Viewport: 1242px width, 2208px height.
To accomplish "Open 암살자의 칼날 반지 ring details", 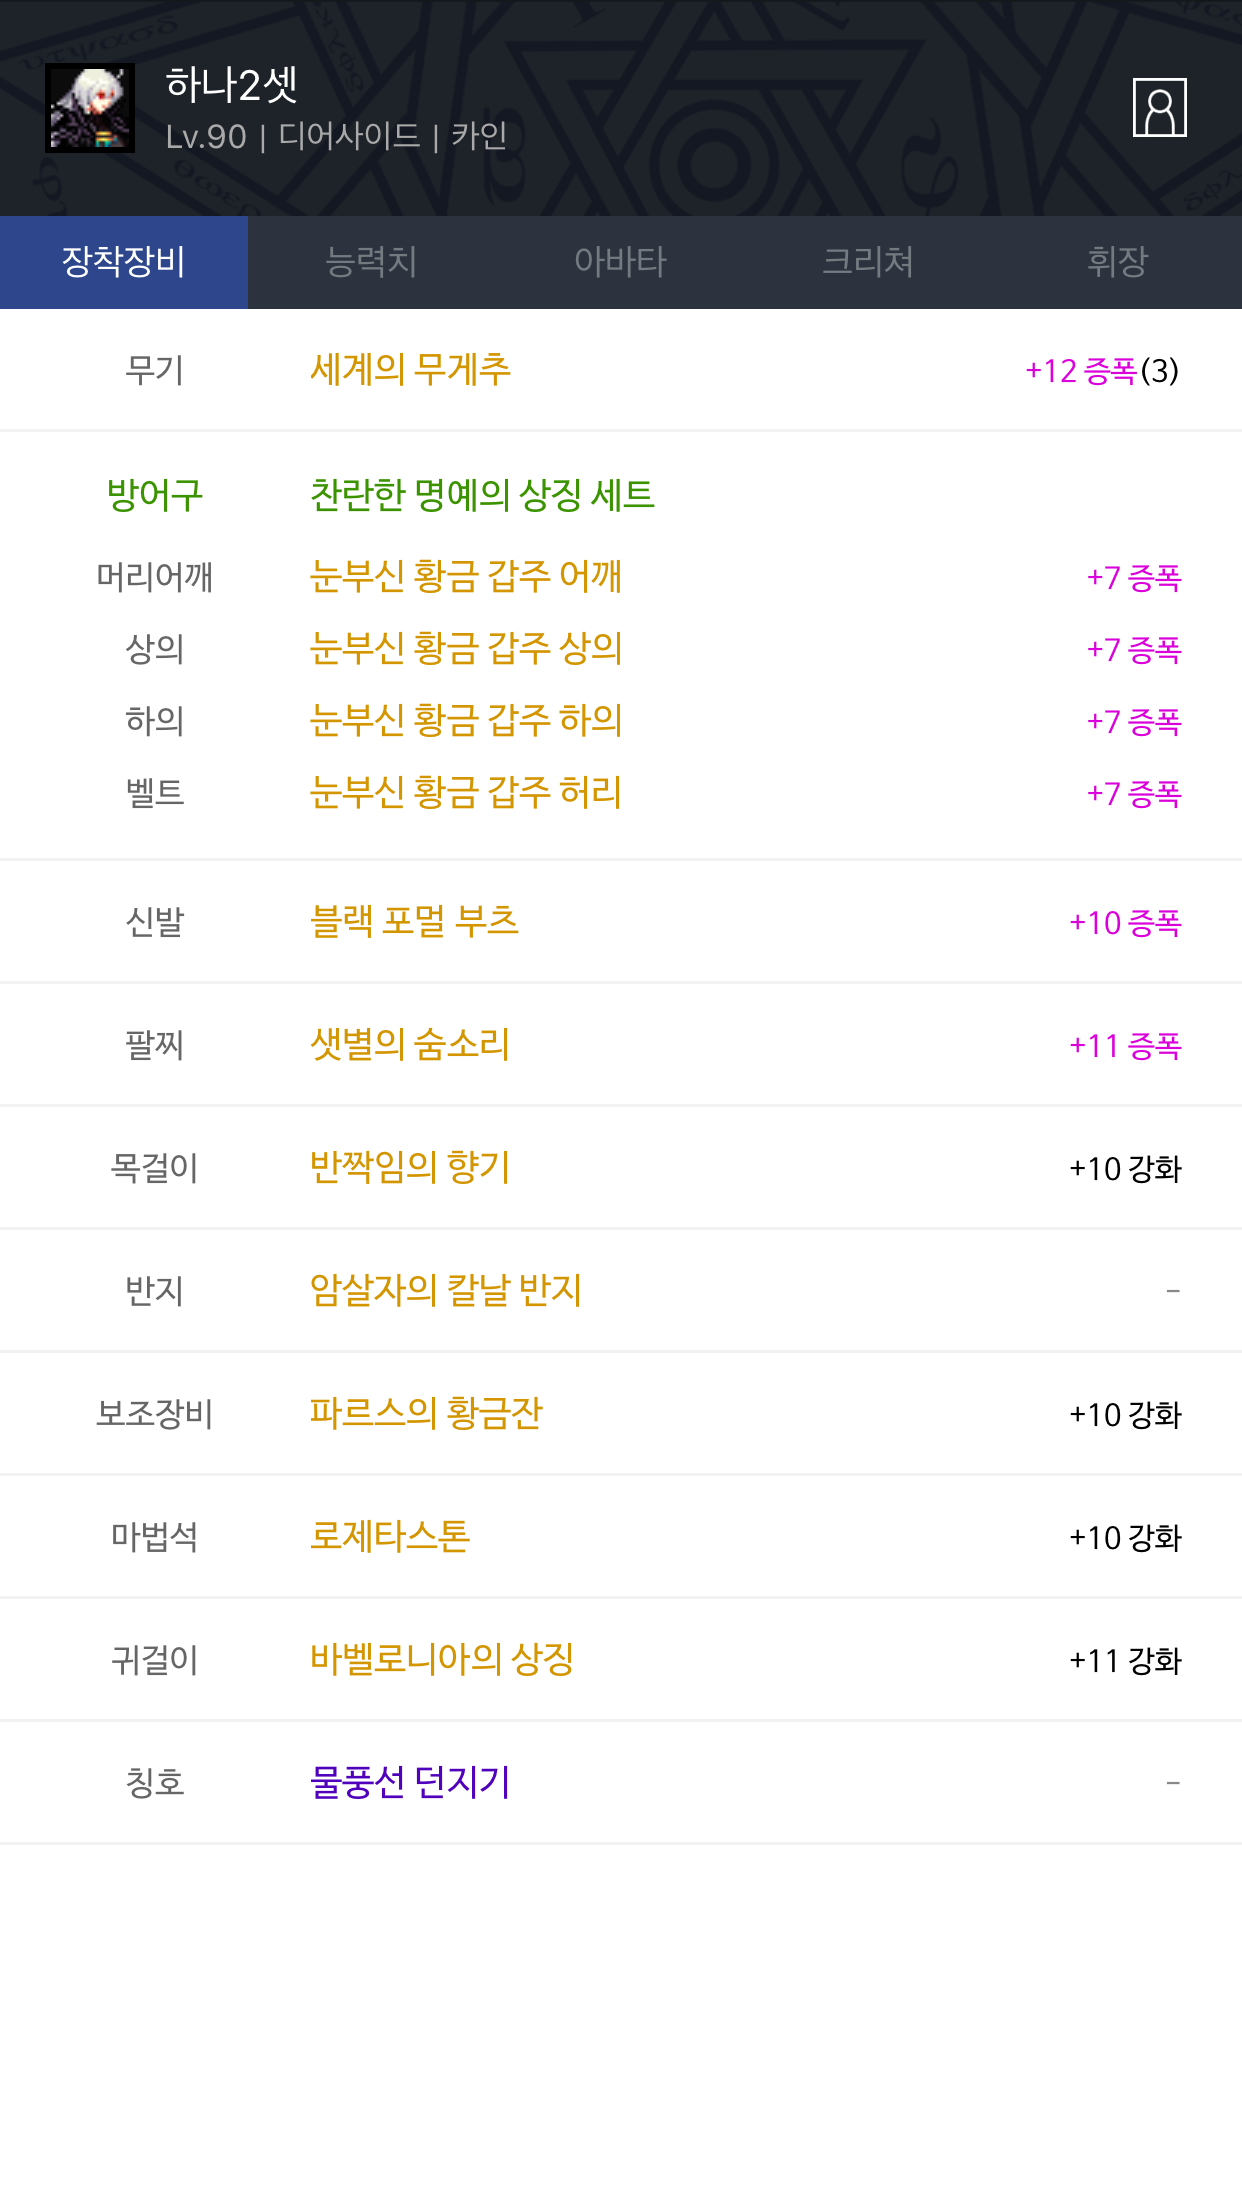I will (446, 1291).
